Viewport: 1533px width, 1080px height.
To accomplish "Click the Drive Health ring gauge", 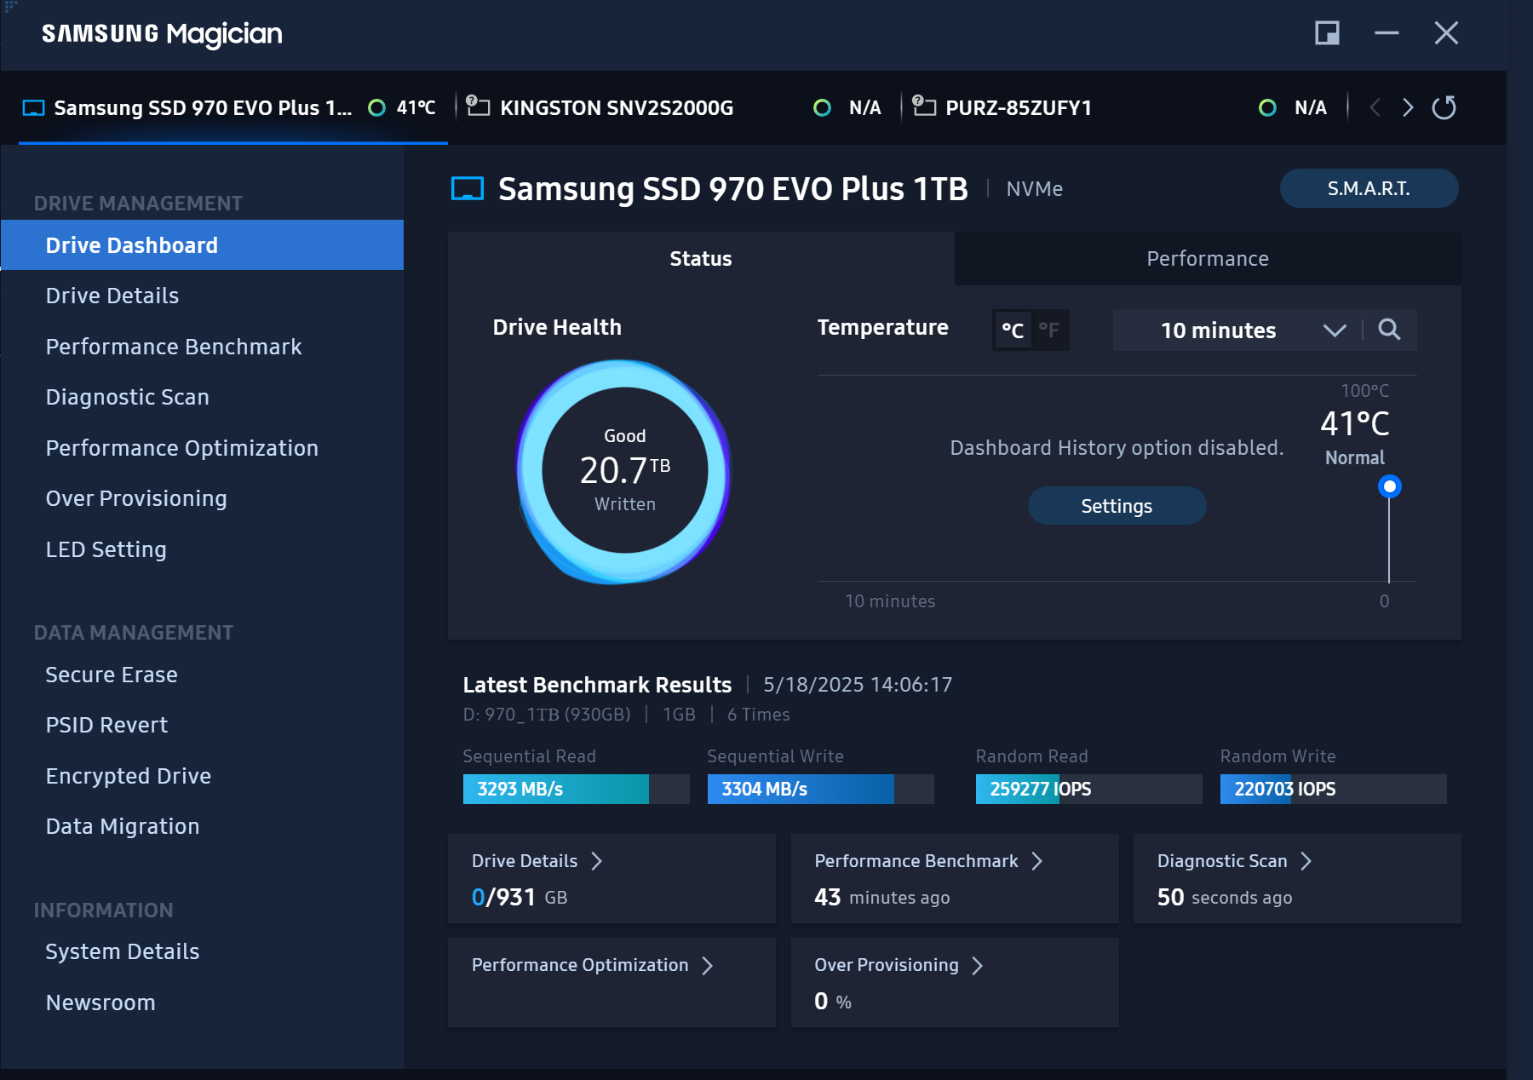I will [x=625, y=471].
